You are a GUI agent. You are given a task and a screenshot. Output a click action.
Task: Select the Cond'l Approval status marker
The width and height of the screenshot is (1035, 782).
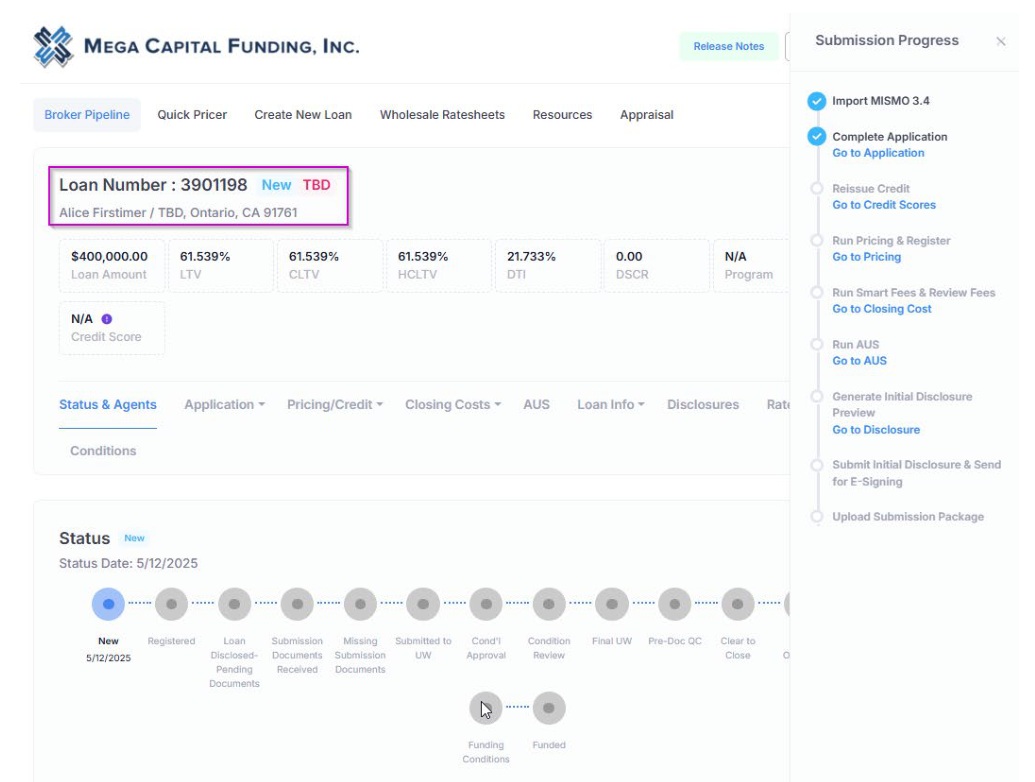(486, 604)
